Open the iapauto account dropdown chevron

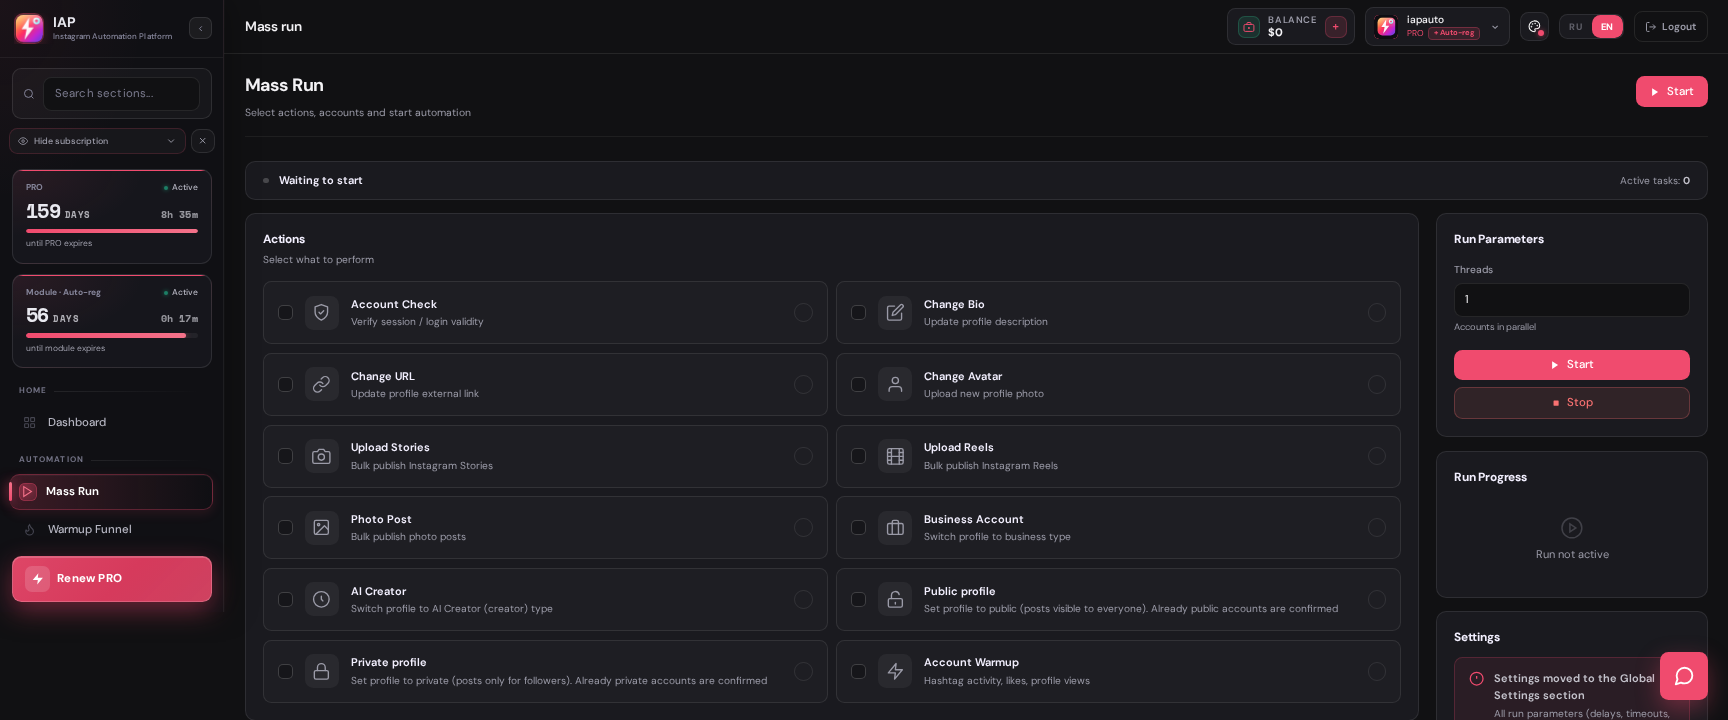(1495, 27)
